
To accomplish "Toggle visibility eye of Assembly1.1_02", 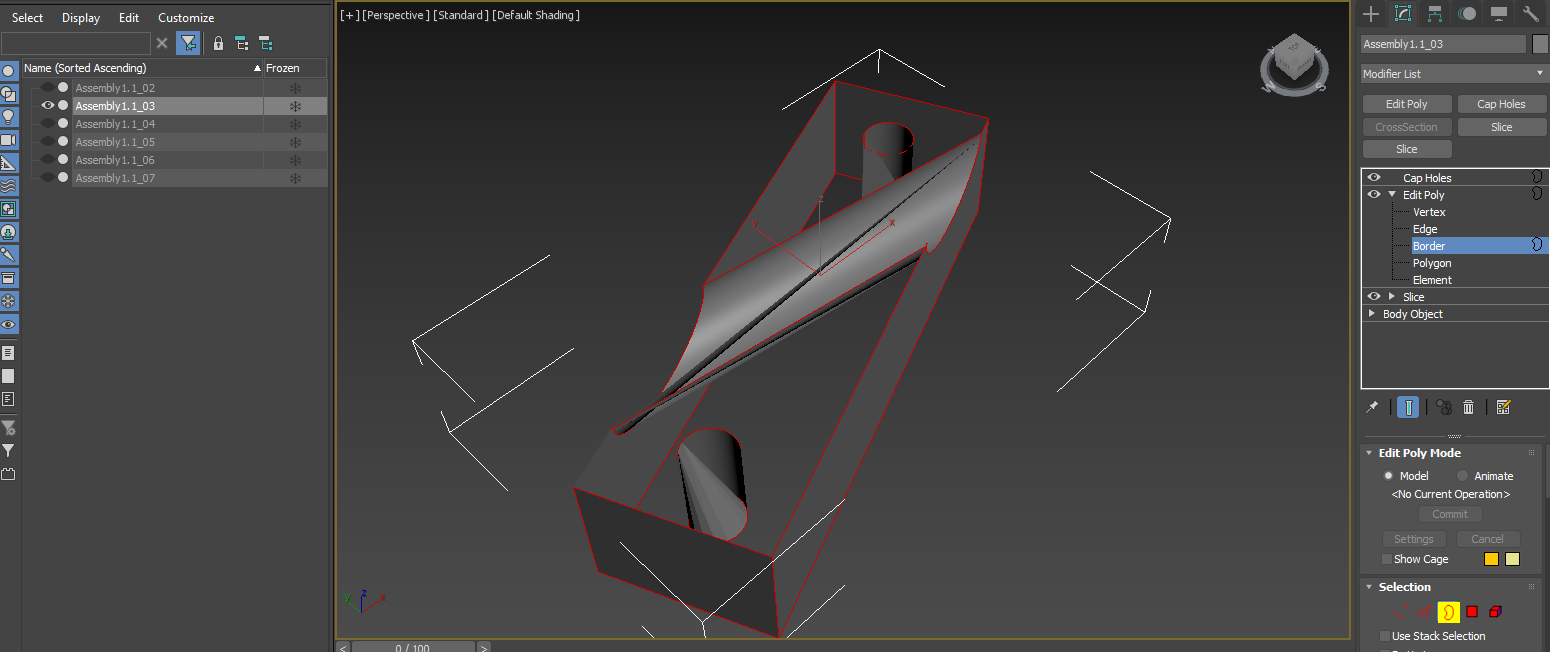I will point(47,88).
